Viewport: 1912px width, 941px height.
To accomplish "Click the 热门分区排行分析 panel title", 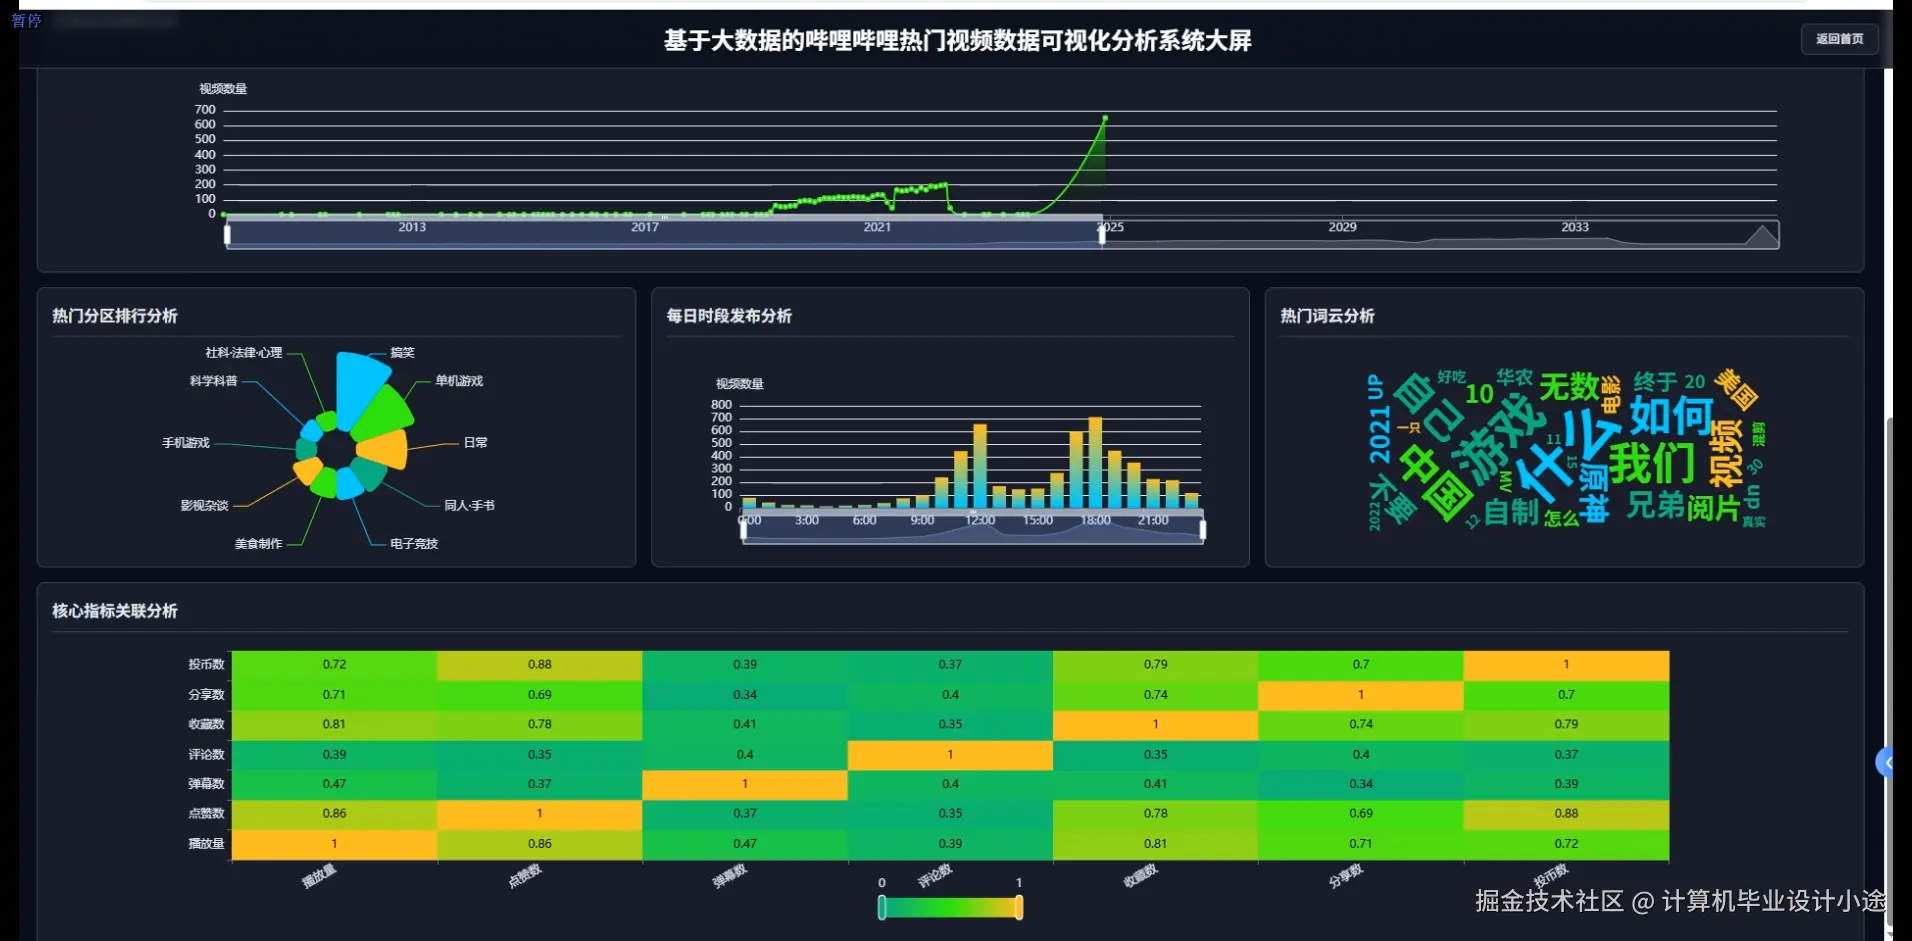I will (x=115, y=316).
